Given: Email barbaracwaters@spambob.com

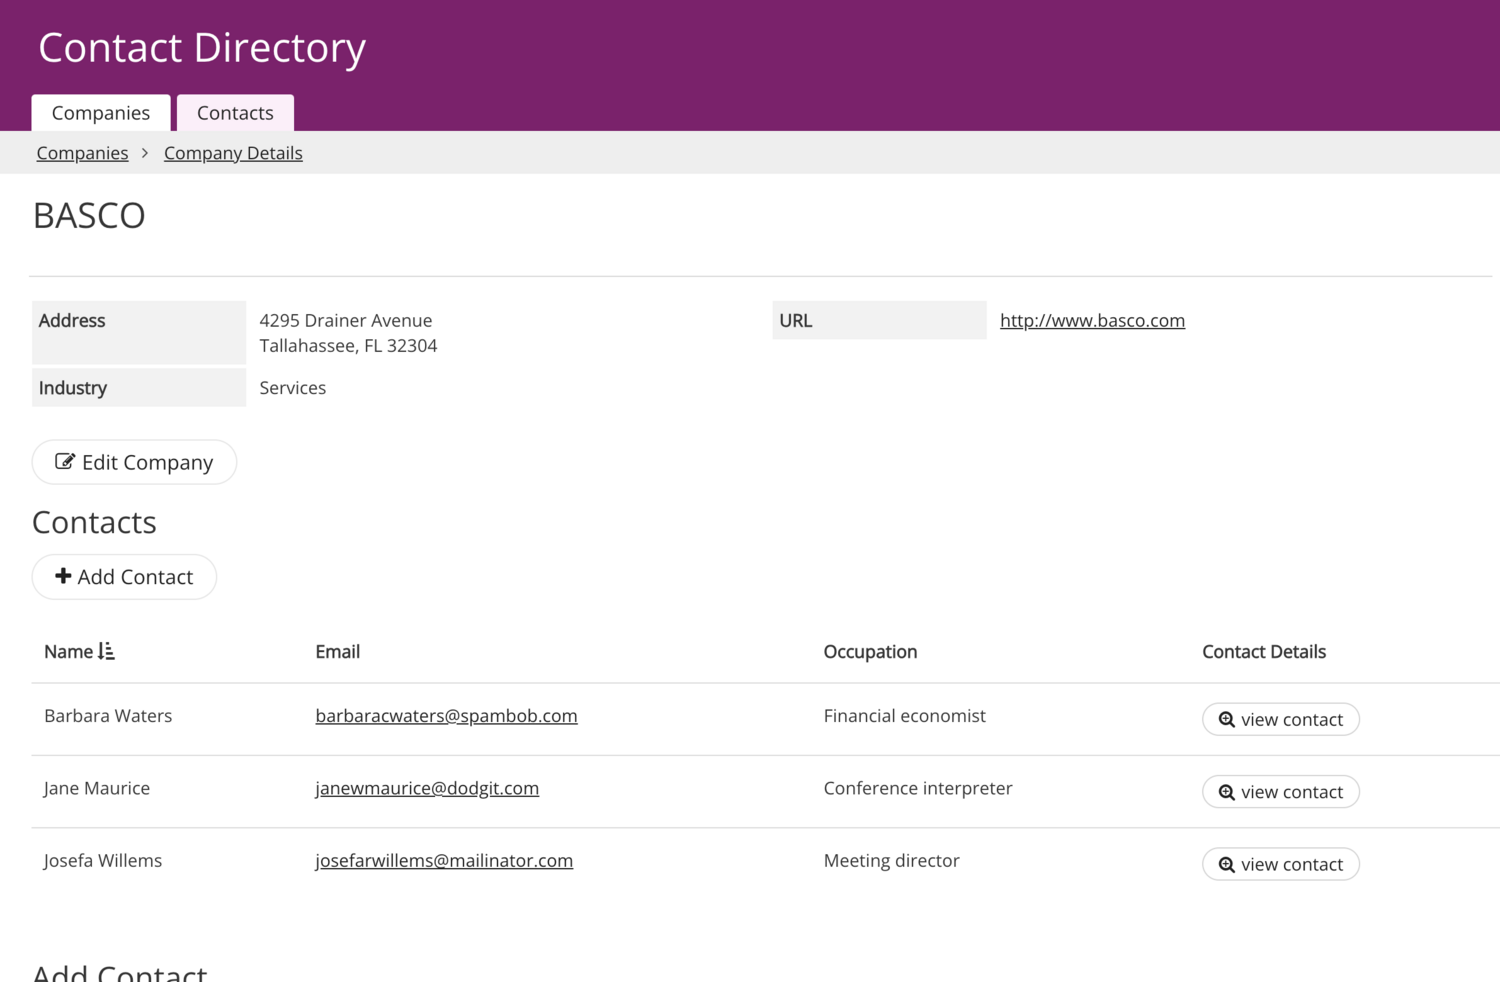Looking at the screenshot, I should pyautogui.click(x=446, y=716).
